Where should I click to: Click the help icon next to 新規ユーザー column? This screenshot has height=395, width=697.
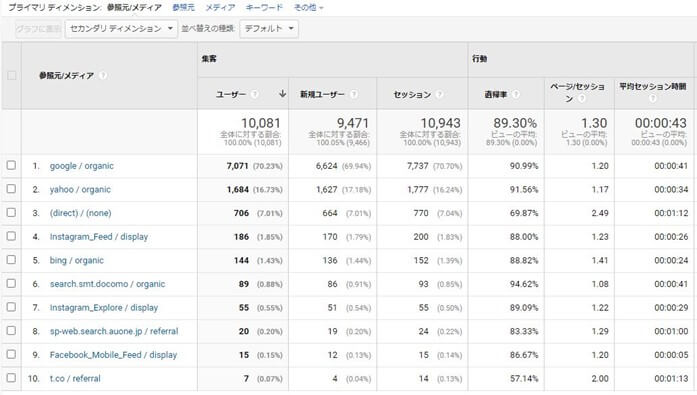[x=353, y=94]
